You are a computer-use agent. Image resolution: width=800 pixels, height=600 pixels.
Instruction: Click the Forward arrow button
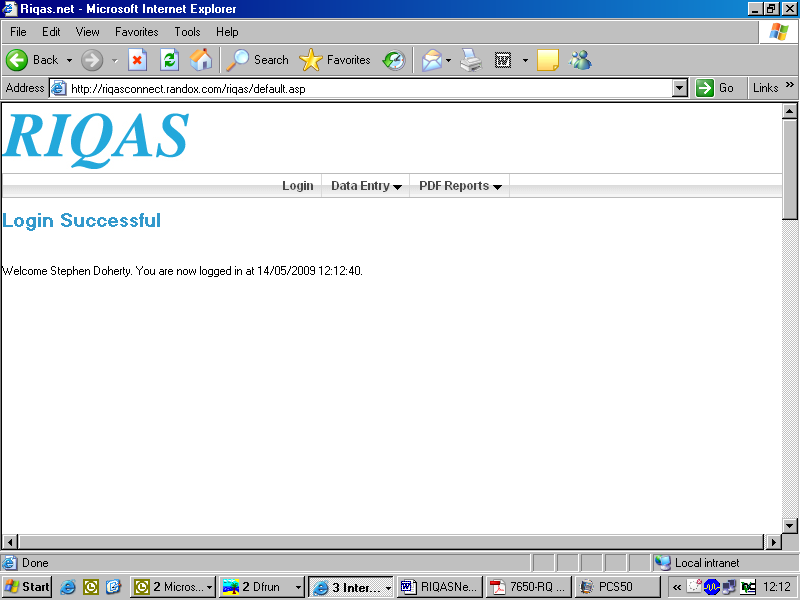click(92, 60)
